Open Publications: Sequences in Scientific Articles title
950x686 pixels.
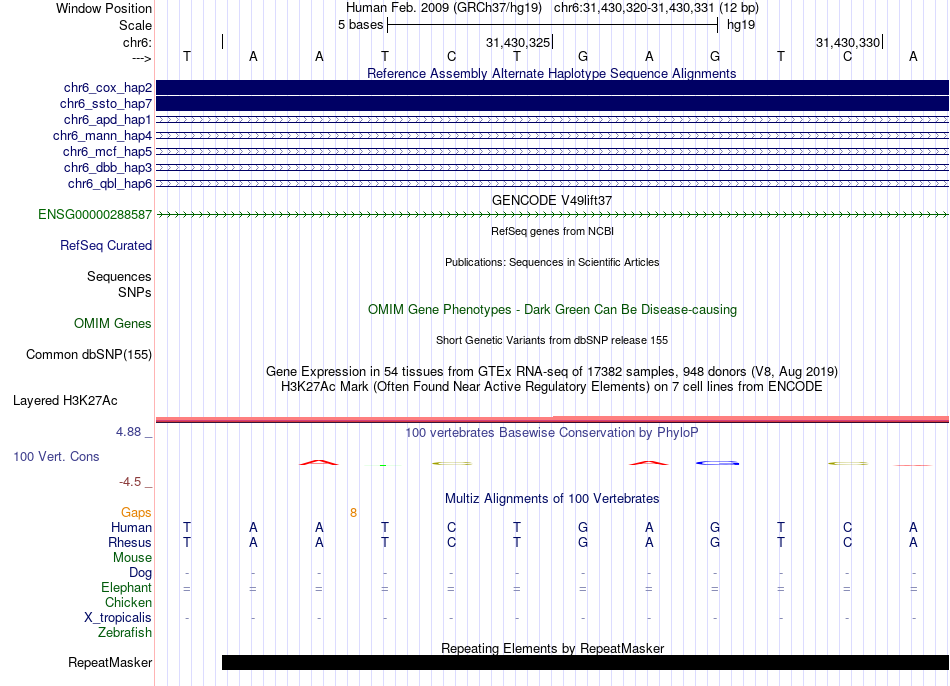click(552, 262)
